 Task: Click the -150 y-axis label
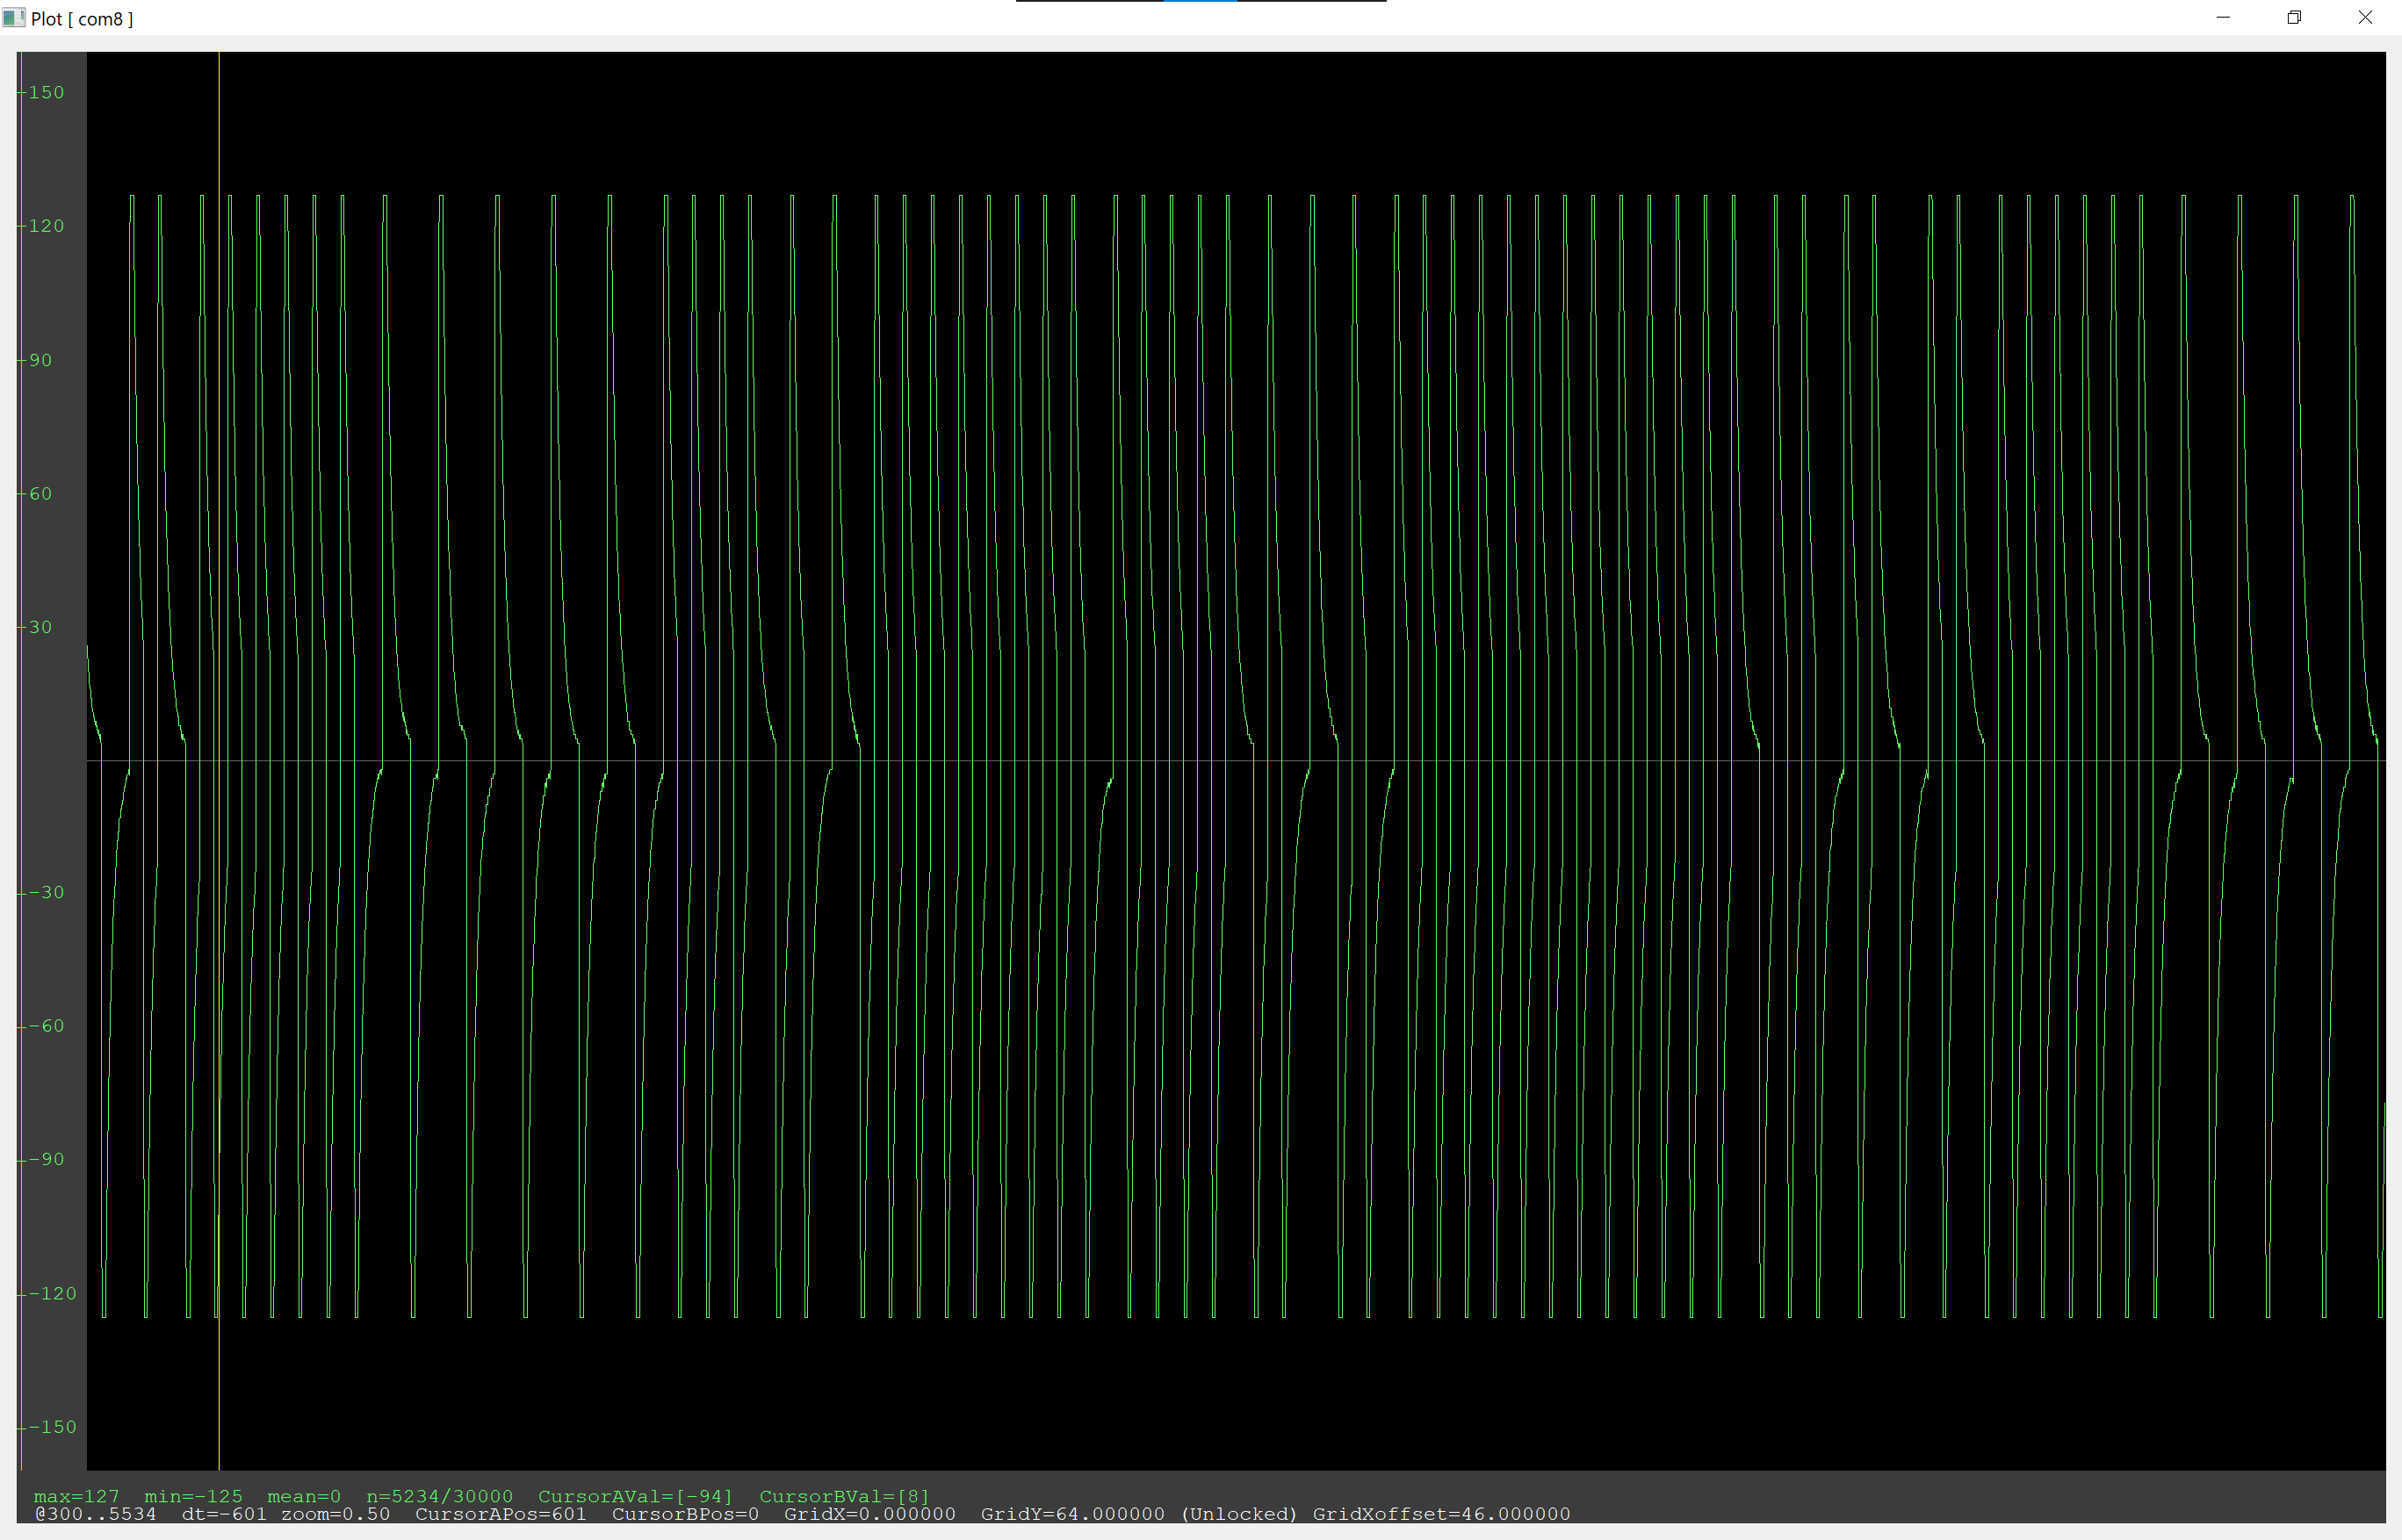click(x=52, y=1427)
